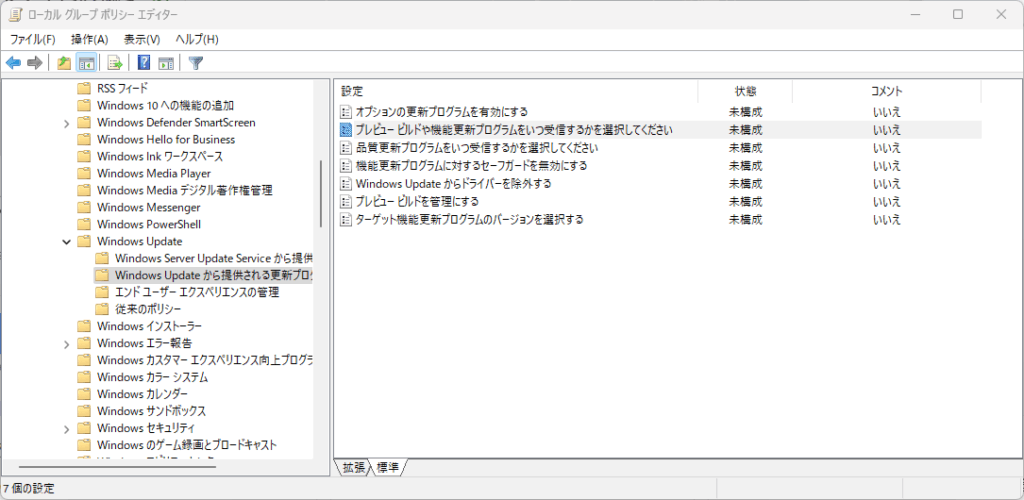This screenshot has width=1024, height=500.
Task: Expand the Windows セキュリティ node
Action: click(x=67, y=429)
